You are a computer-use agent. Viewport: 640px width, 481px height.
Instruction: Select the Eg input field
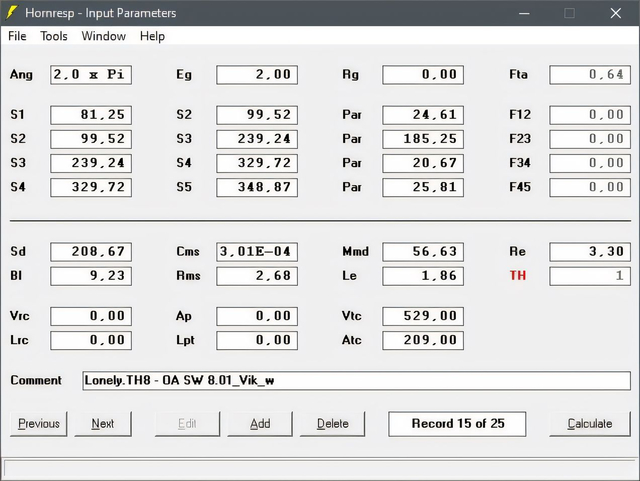257,75
